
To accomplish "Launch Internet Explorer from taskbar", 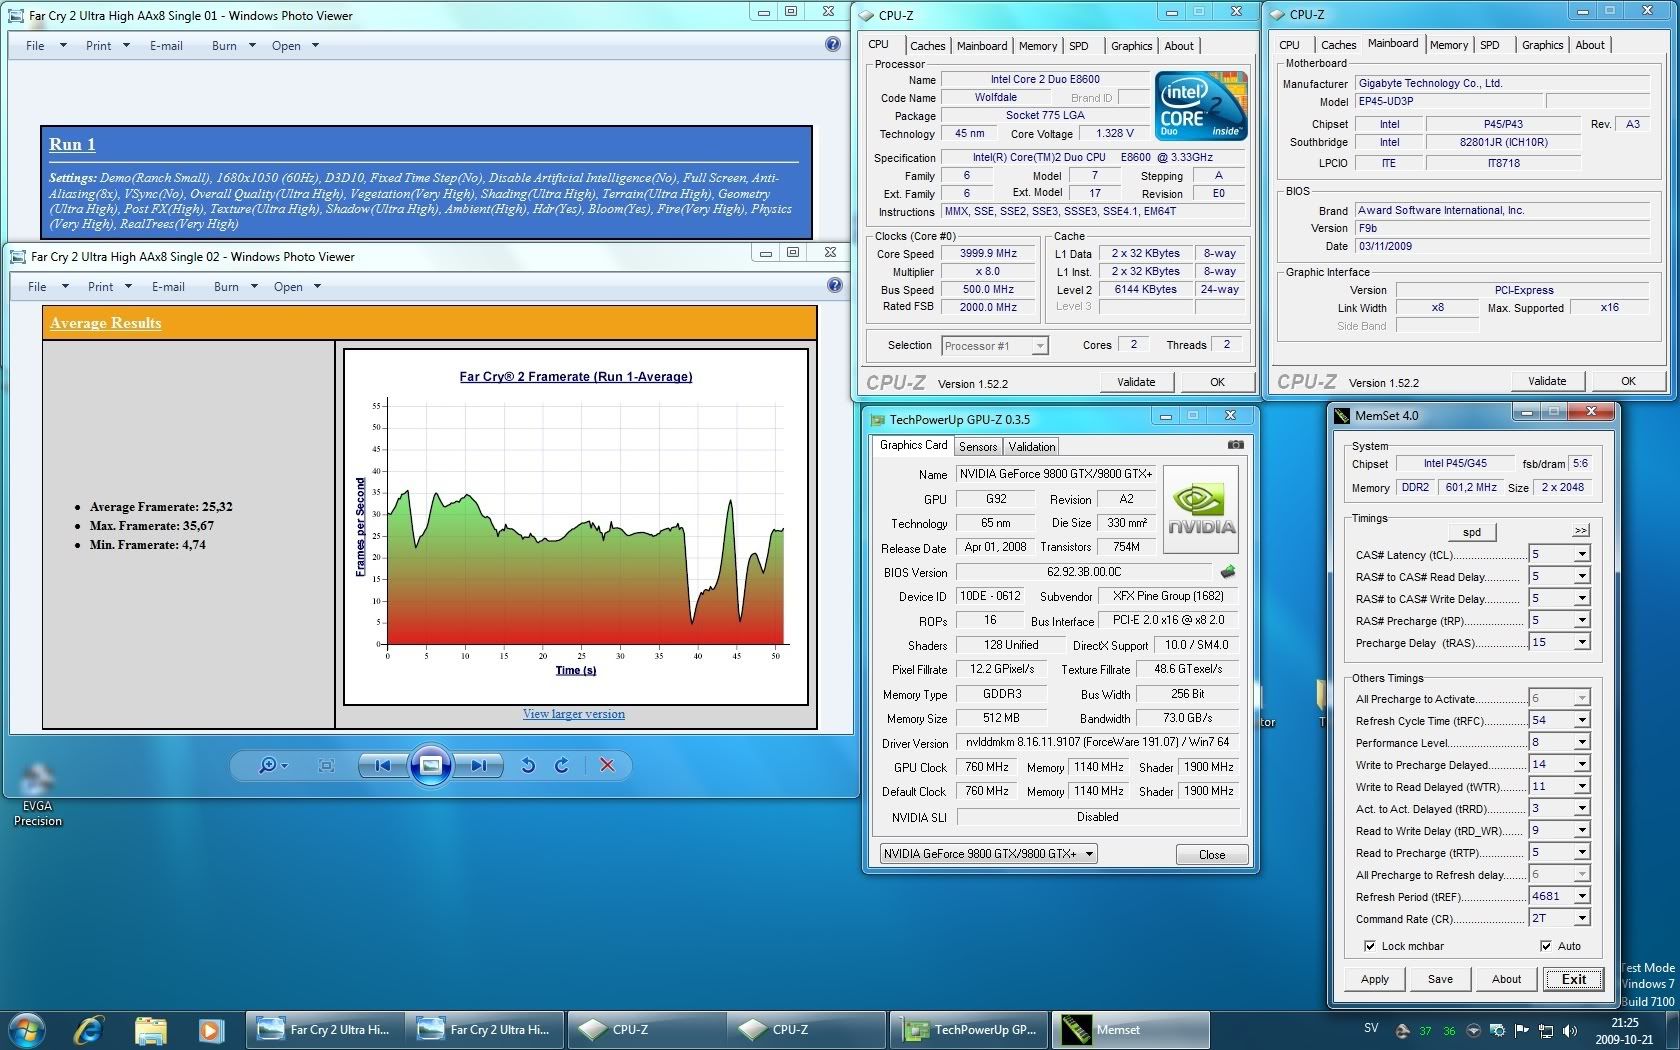I will 89,1029.
